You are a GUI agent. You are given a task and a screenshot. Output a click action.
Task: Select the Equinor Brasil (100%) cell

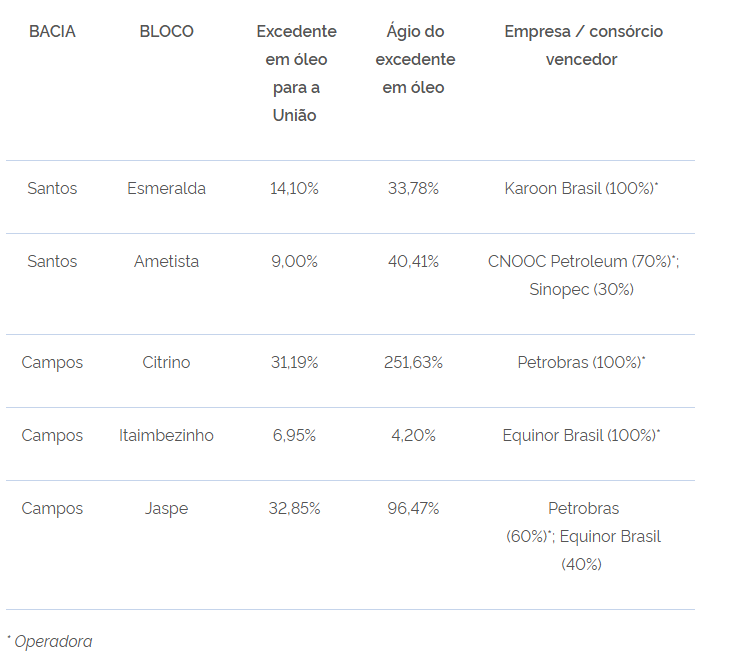(x=580, y=435)
